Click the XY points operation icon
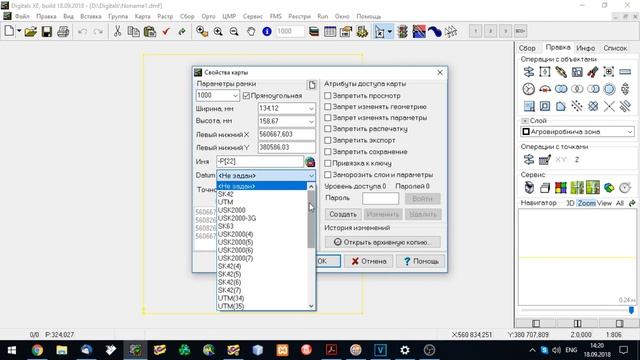Image resolution: width=640 pixels, height=360 pixels. 561,160
